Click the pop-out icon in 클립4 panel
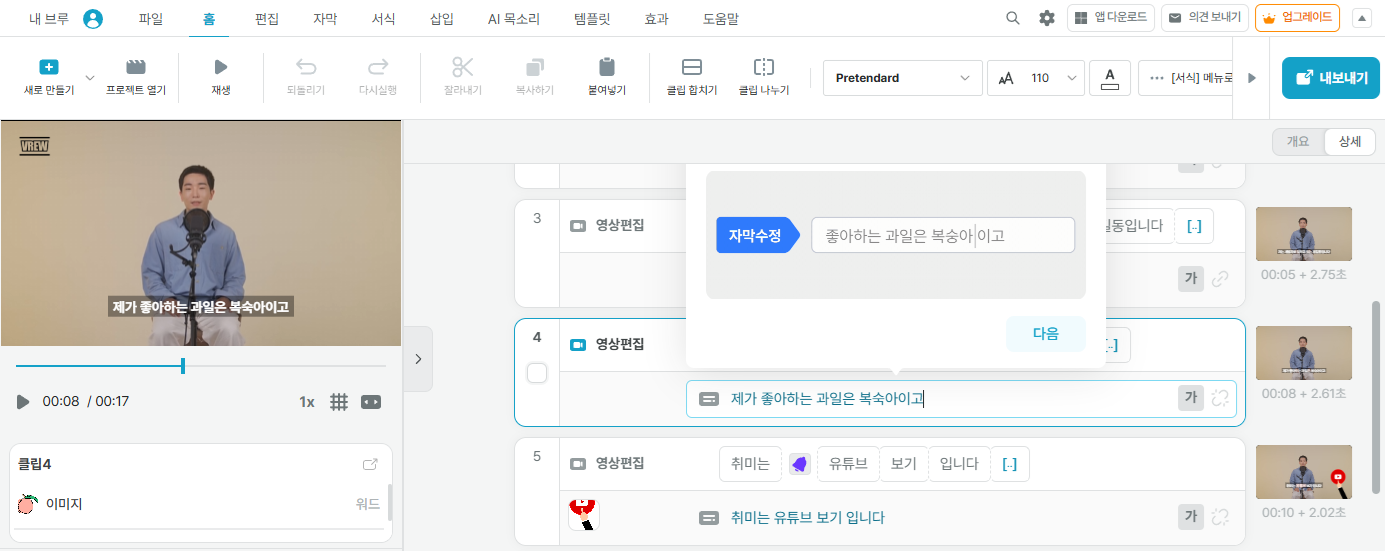Screen dimensions: 1385x551 [x=370, y=464]
